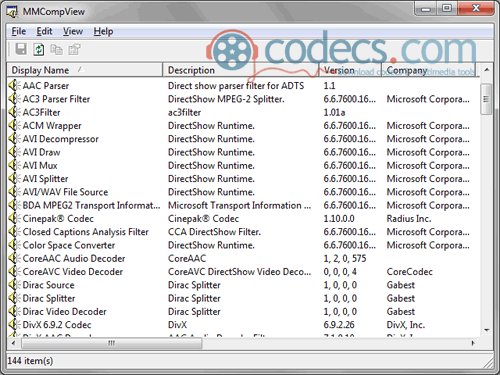The width and height of the screenshot is (500, 375).
Task: Click the speaker icon beside AVI/WAV File Source
Action: click(14, 192)
